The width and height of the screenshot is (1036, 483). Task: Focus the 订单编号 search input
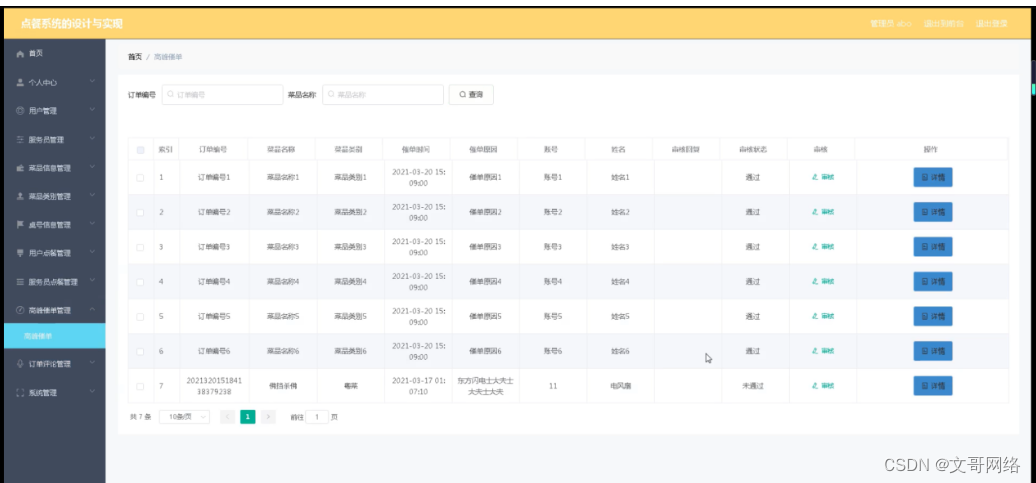[222, 94]
